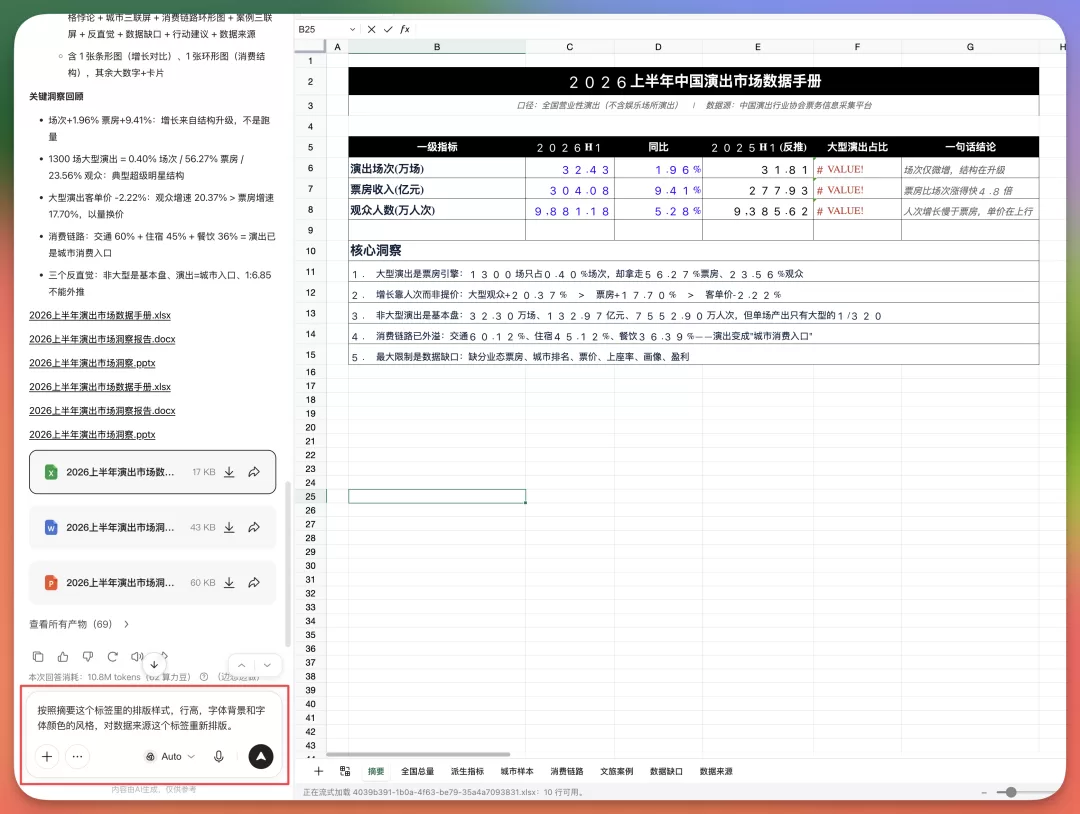Give the answer a thumbs up

coord(63,656)
